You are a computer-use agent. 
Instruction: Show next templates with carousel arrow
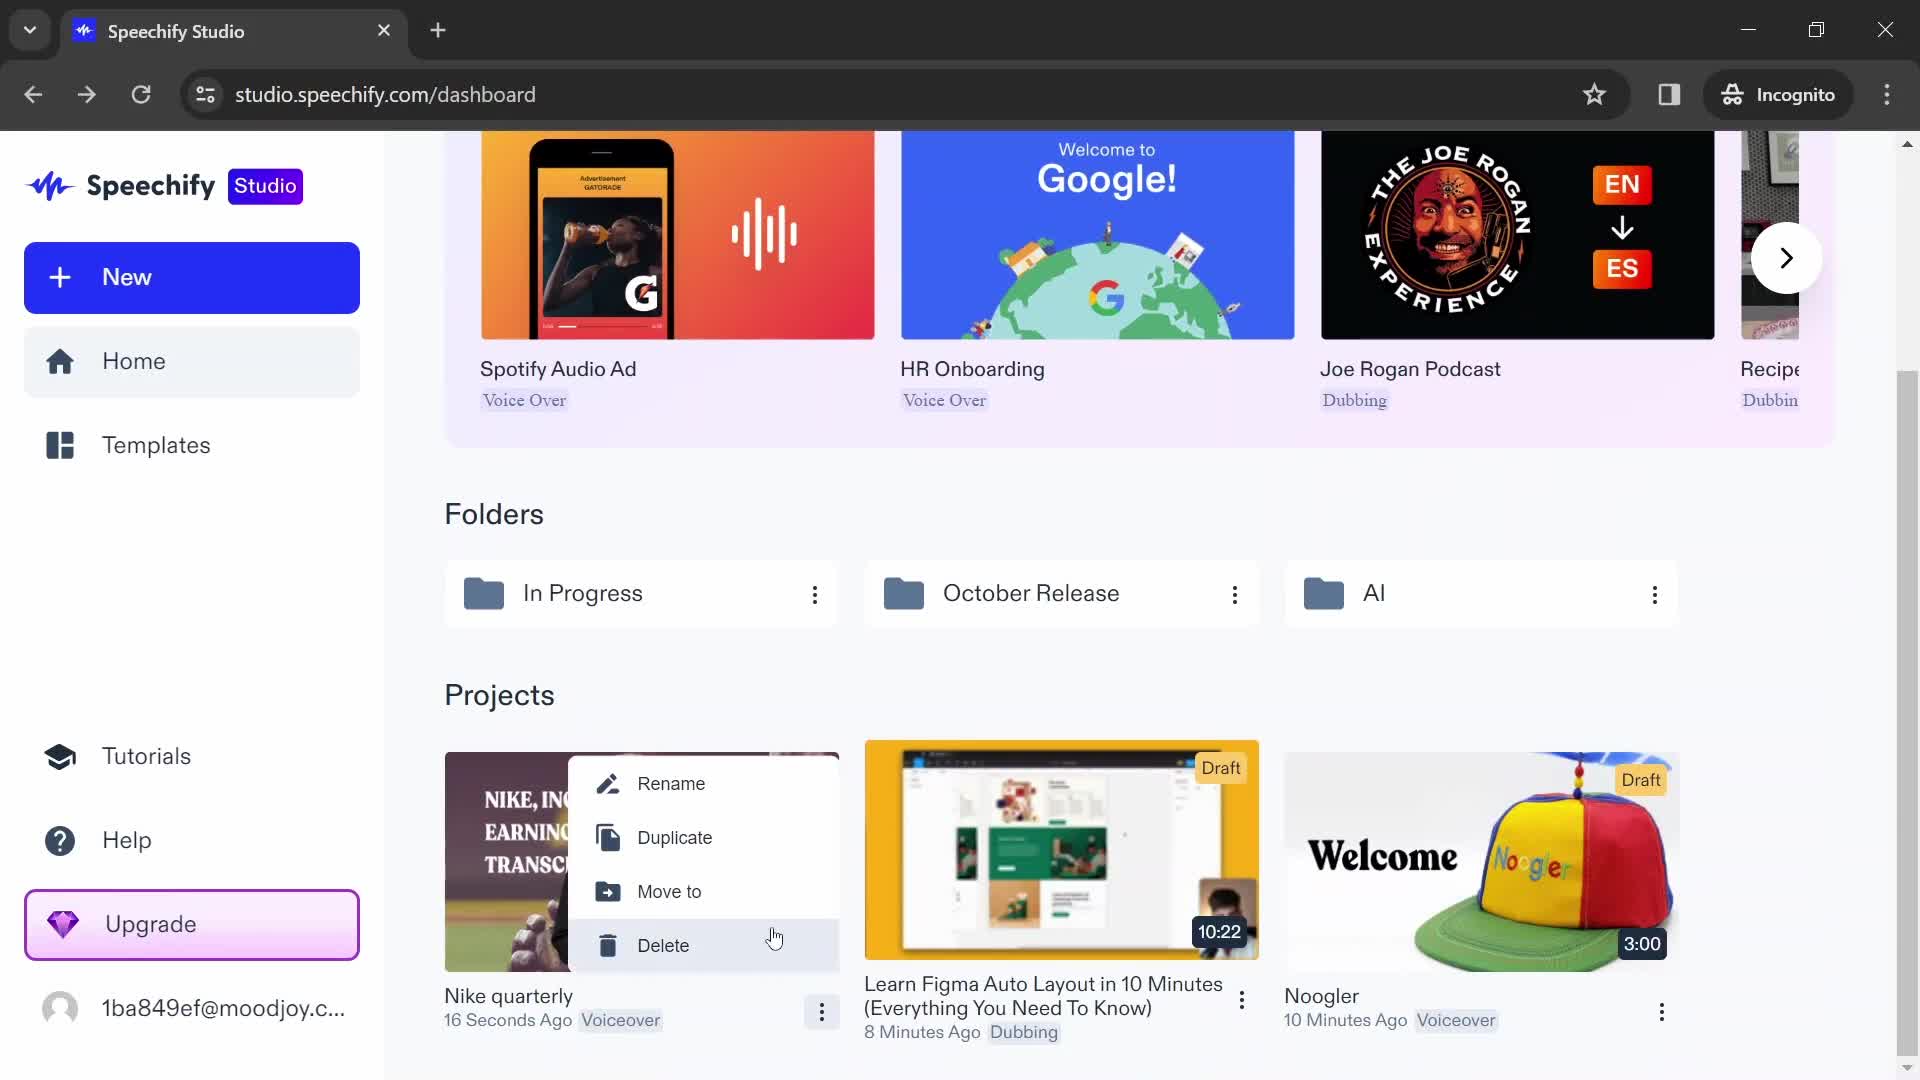point(1786,258)
